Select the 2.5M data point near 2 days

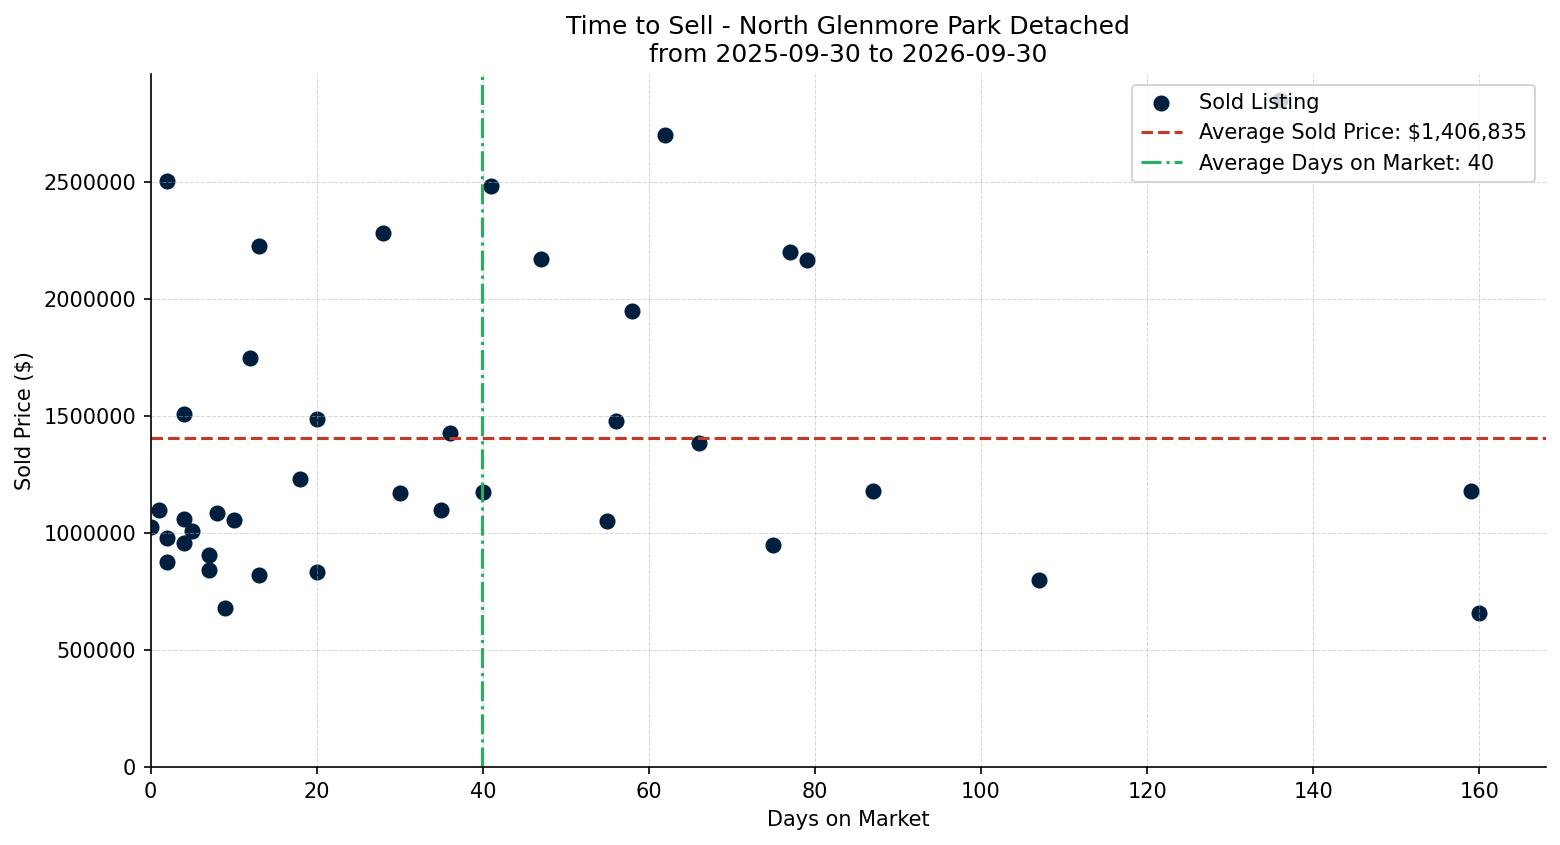pos(167,181)
